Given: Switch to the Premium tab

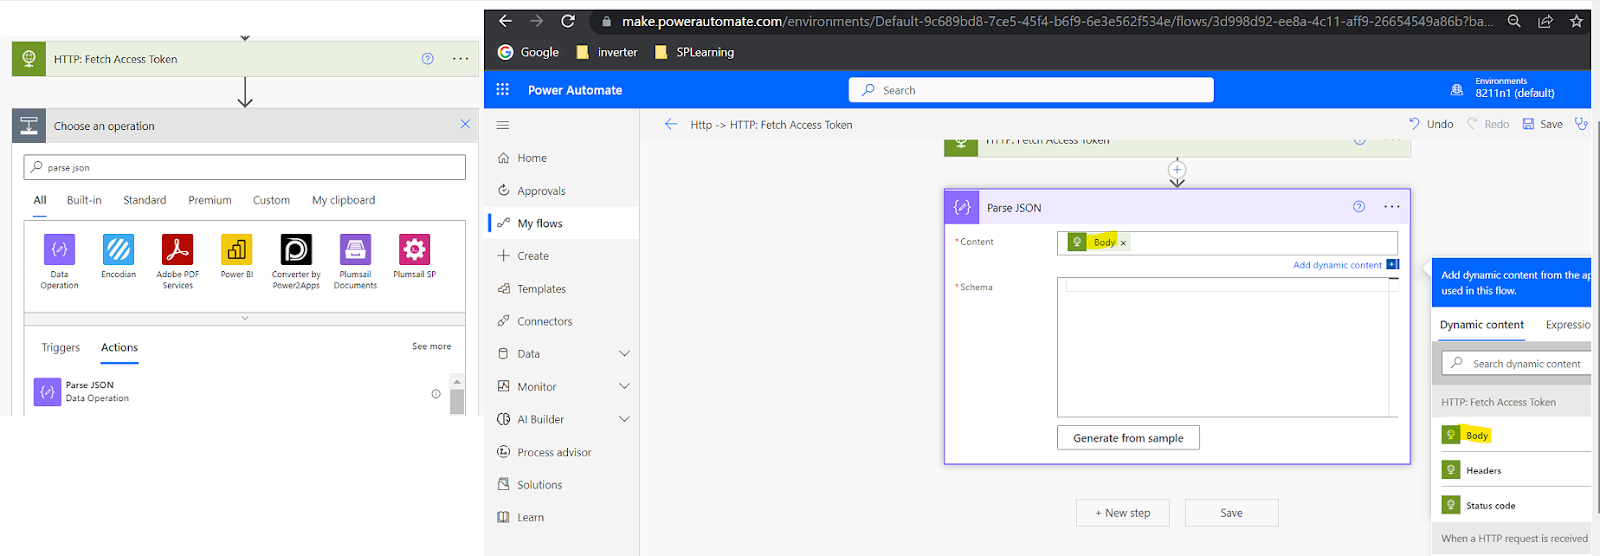Looking at the screenshot, I should [x=210, y=200].
